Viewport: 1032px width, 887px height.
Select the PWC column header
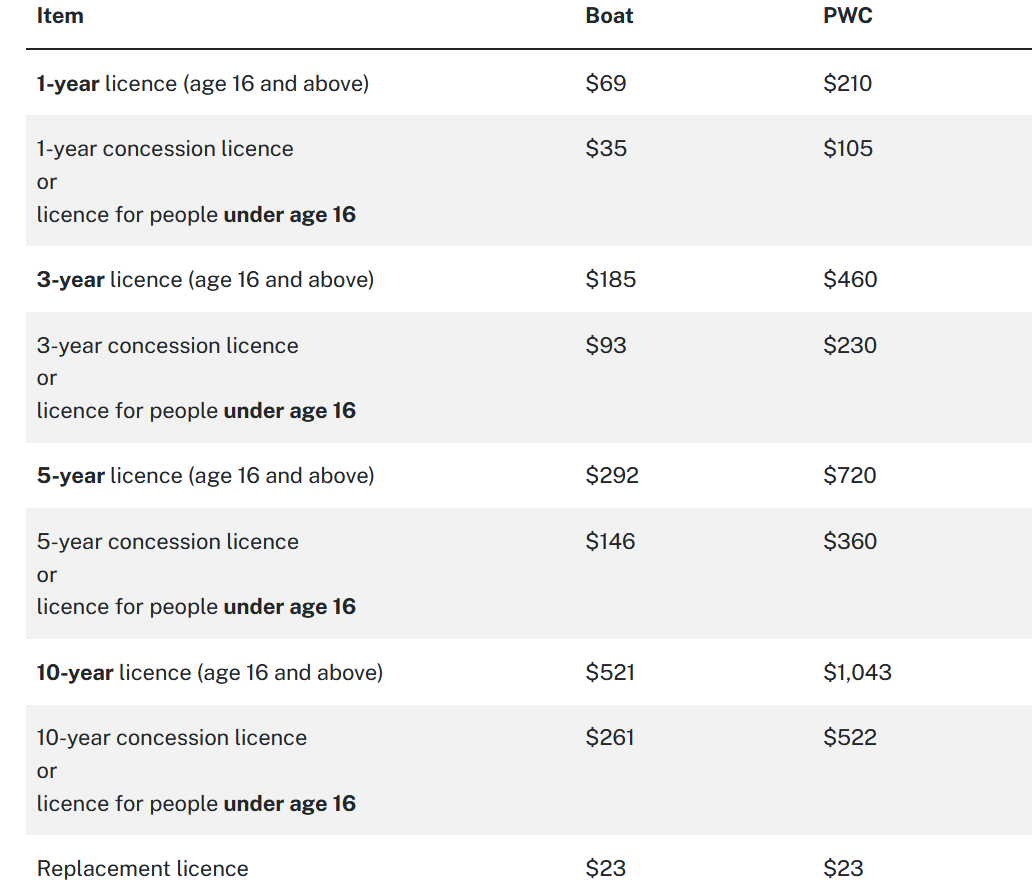[x=847, y=16]
